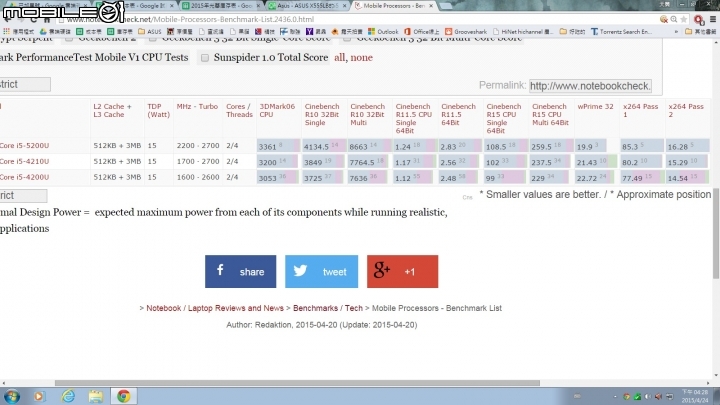
Task: Click the 259.5 Cinebench R15 multi score
Action: 550,146
